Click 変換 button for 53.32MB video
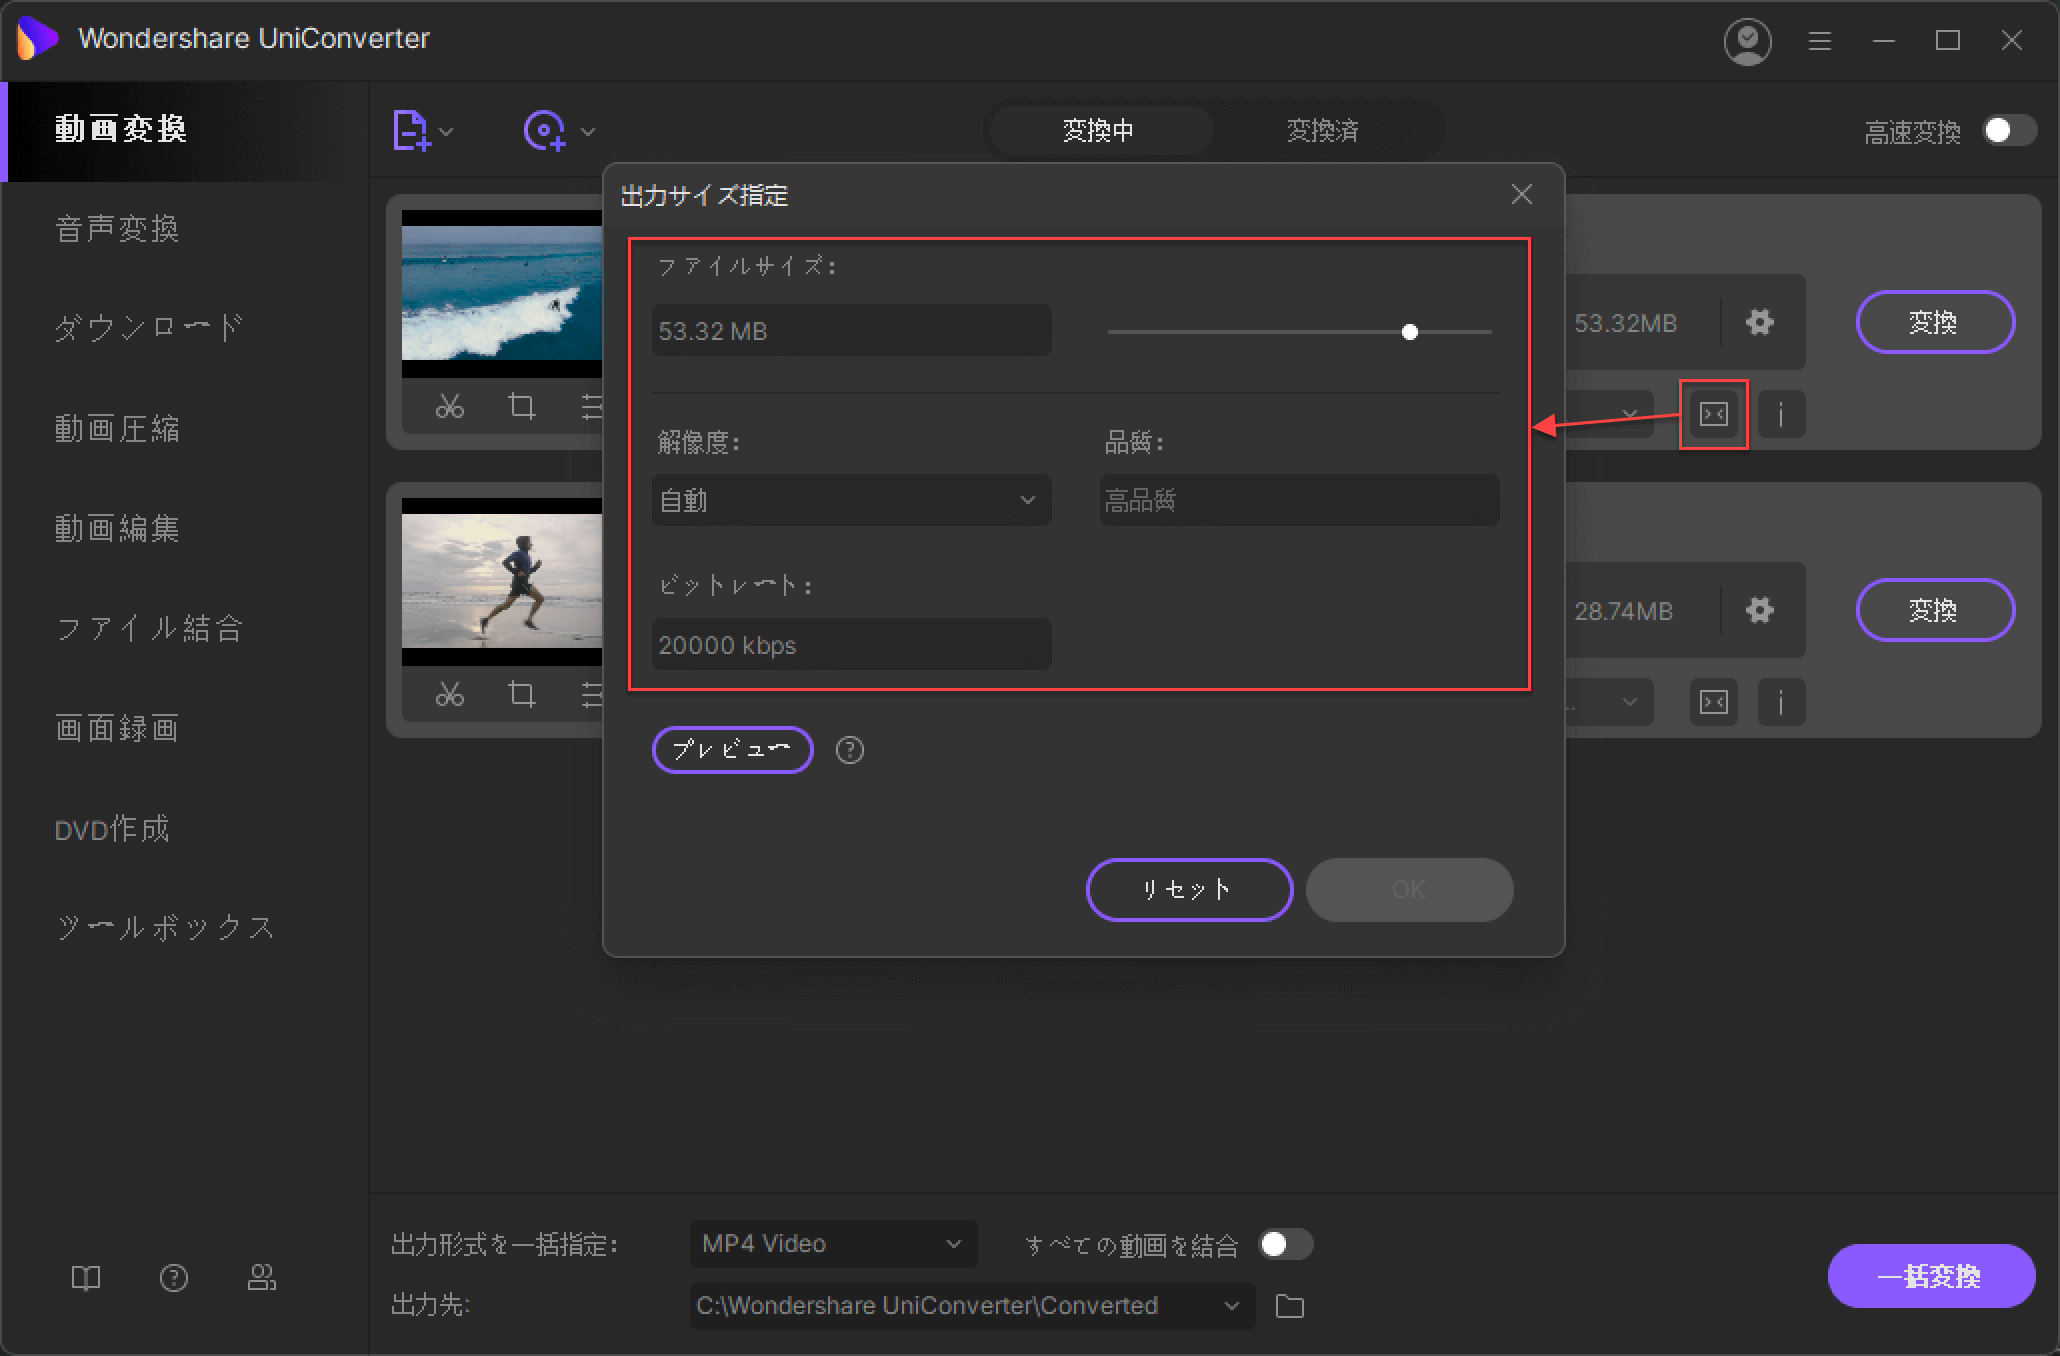The height and width of the screenshot is (1356, 2060). (1935, 322)
